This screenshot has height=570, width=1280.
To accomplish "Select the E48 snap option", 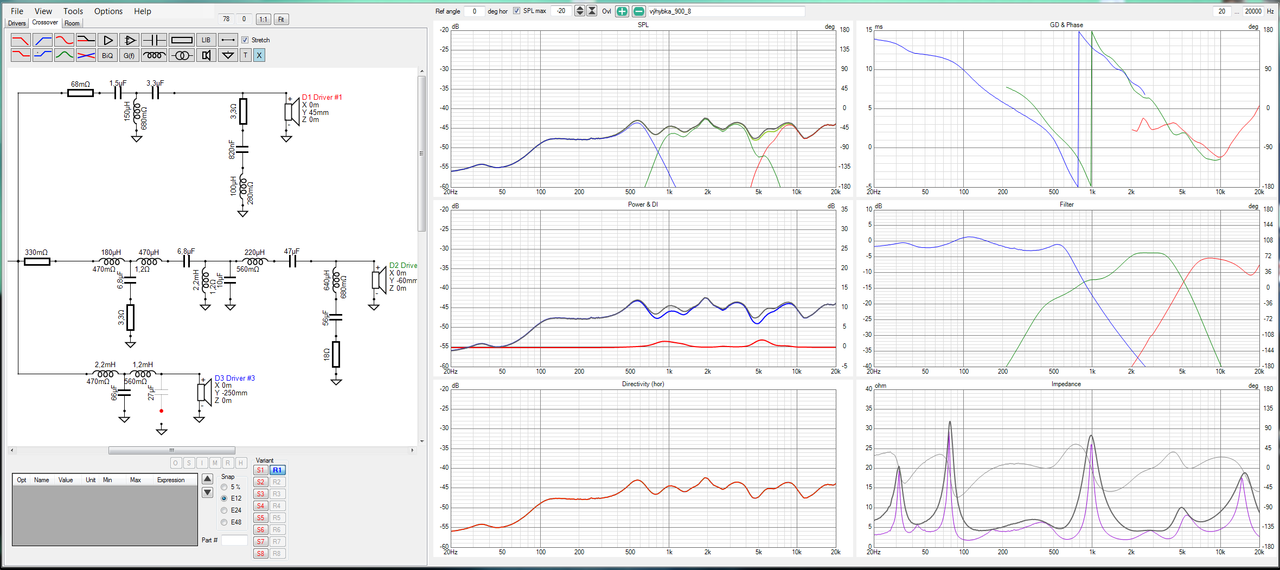I will tap(224, 522).
